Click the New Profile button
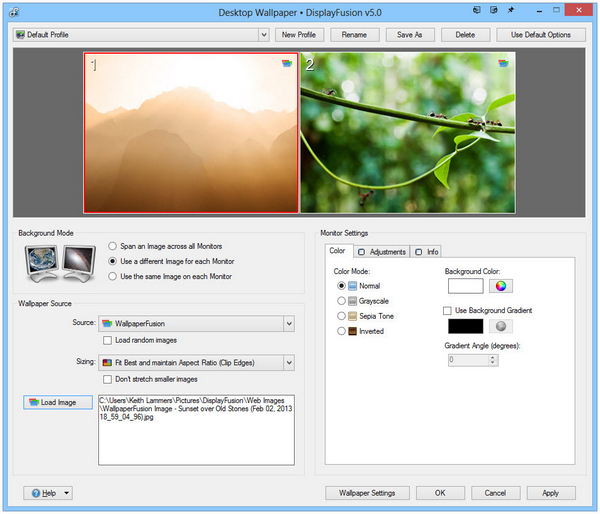This screenshot has width=600, height=514. (x=299, y=35)
